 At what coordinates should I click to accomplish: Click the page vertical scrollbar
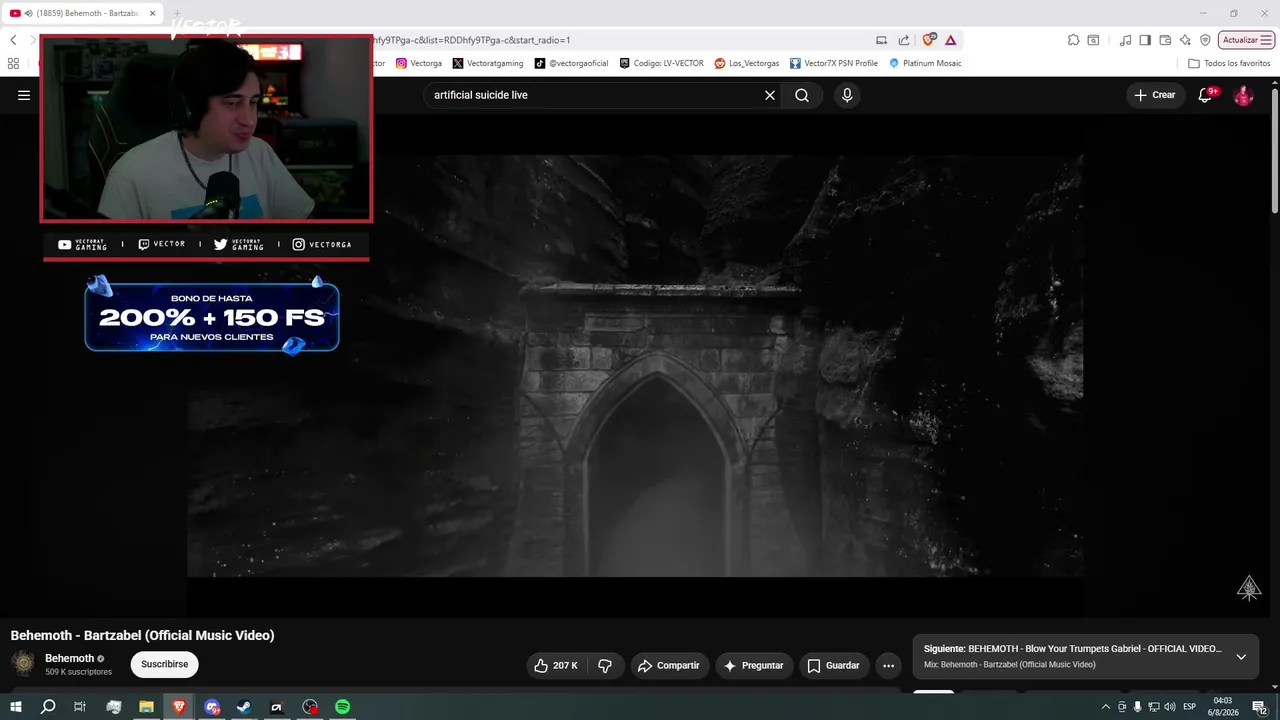point(1274,150)
